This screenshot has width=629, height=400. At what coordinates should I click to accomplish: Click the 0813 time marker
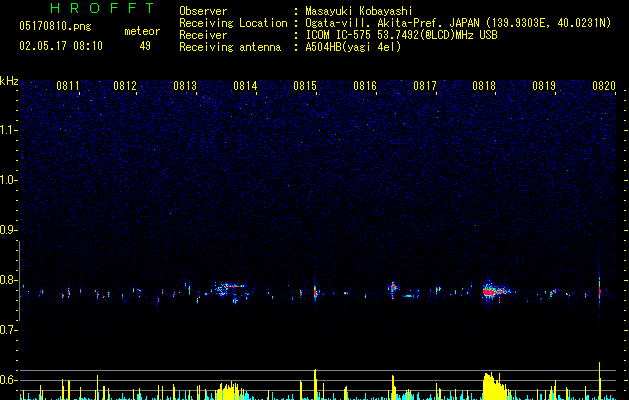point(185,86)
